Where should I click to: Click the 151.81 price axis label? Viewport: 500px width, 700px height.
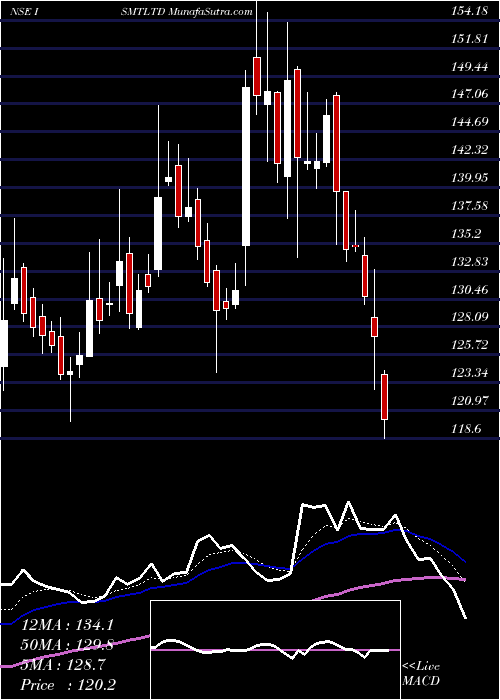click(x=470, y=39)
